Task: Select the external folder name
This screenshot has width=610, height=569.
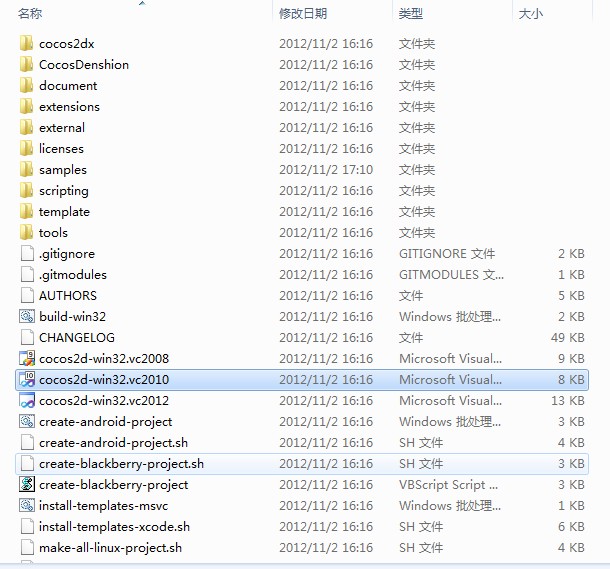Action: click(x=62, y=128)
